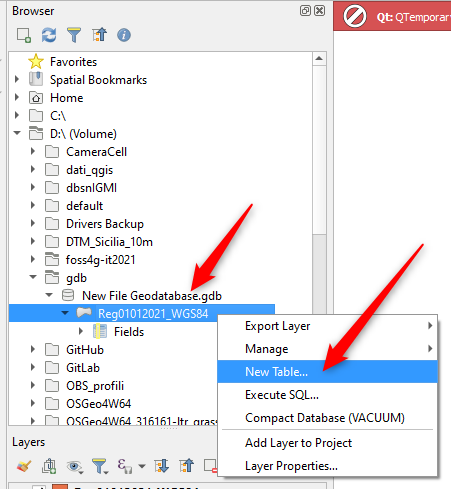Click the Collapse All browser icon
This screenshot has width=451, height=489.
99,35
